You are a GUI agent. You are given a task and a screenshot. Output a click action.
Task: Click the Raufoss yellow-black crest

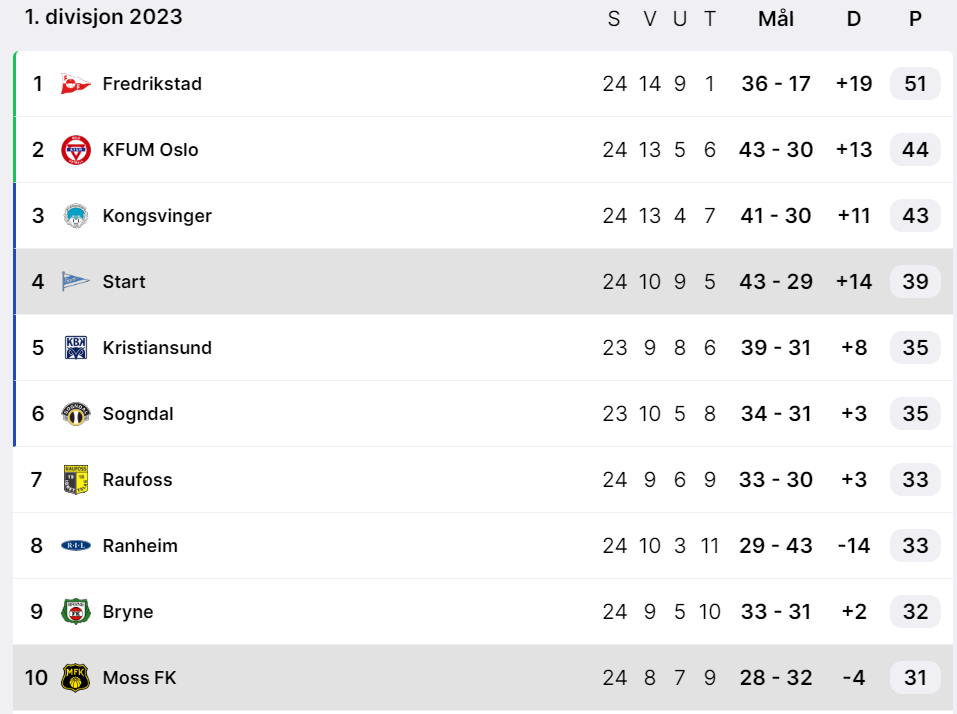pos(76,480)
